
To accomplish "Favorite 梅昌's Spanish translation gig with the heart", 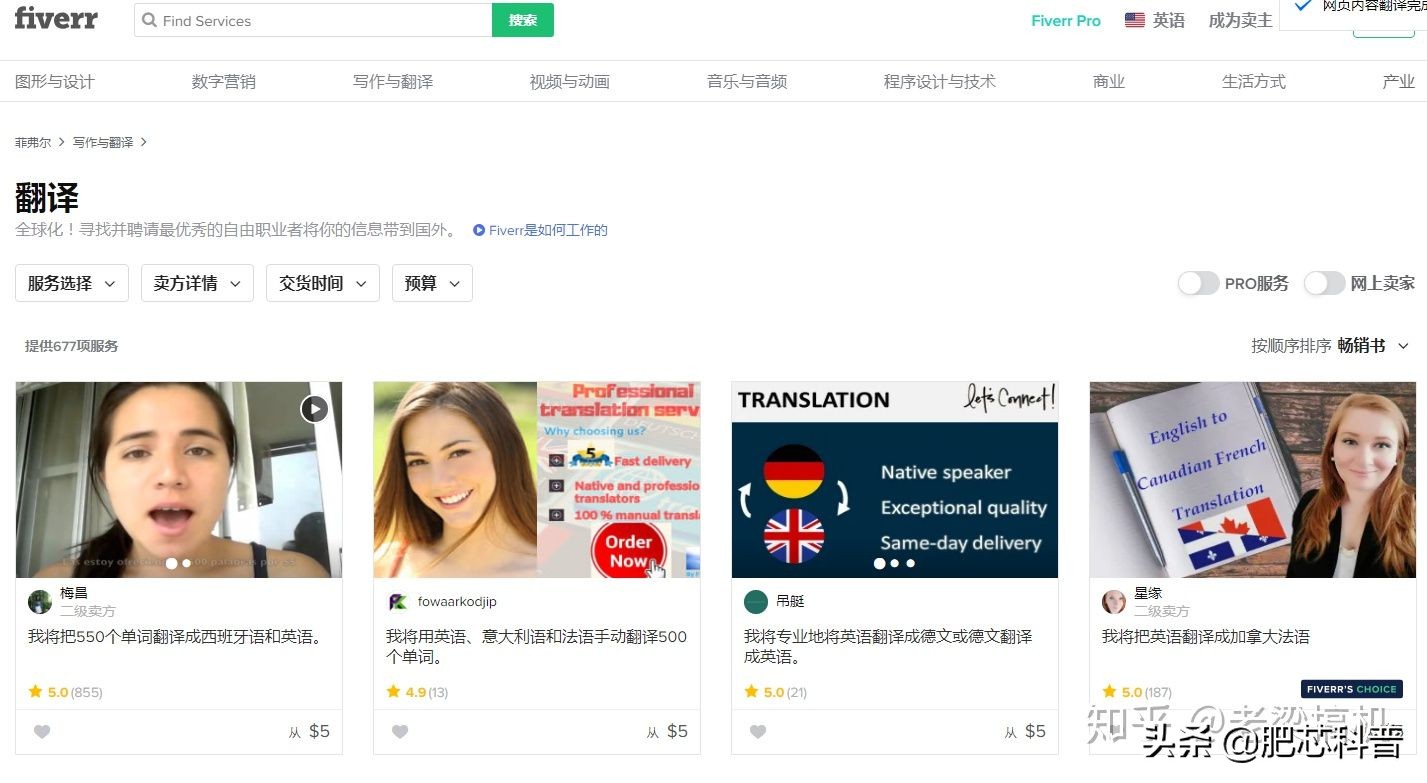I will point(42,731).
